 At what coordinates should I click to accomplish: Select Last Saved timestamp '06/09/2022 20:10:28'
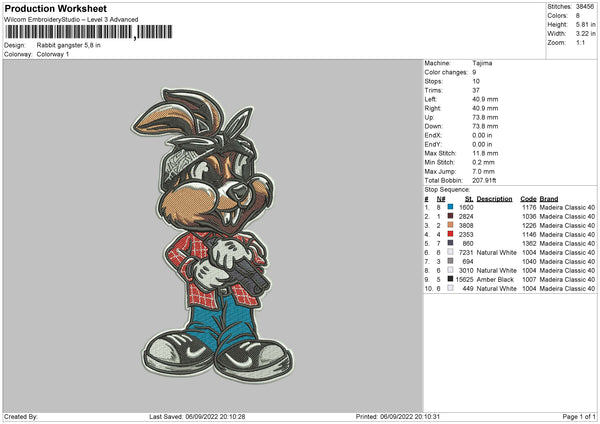[x=215, y=417]
